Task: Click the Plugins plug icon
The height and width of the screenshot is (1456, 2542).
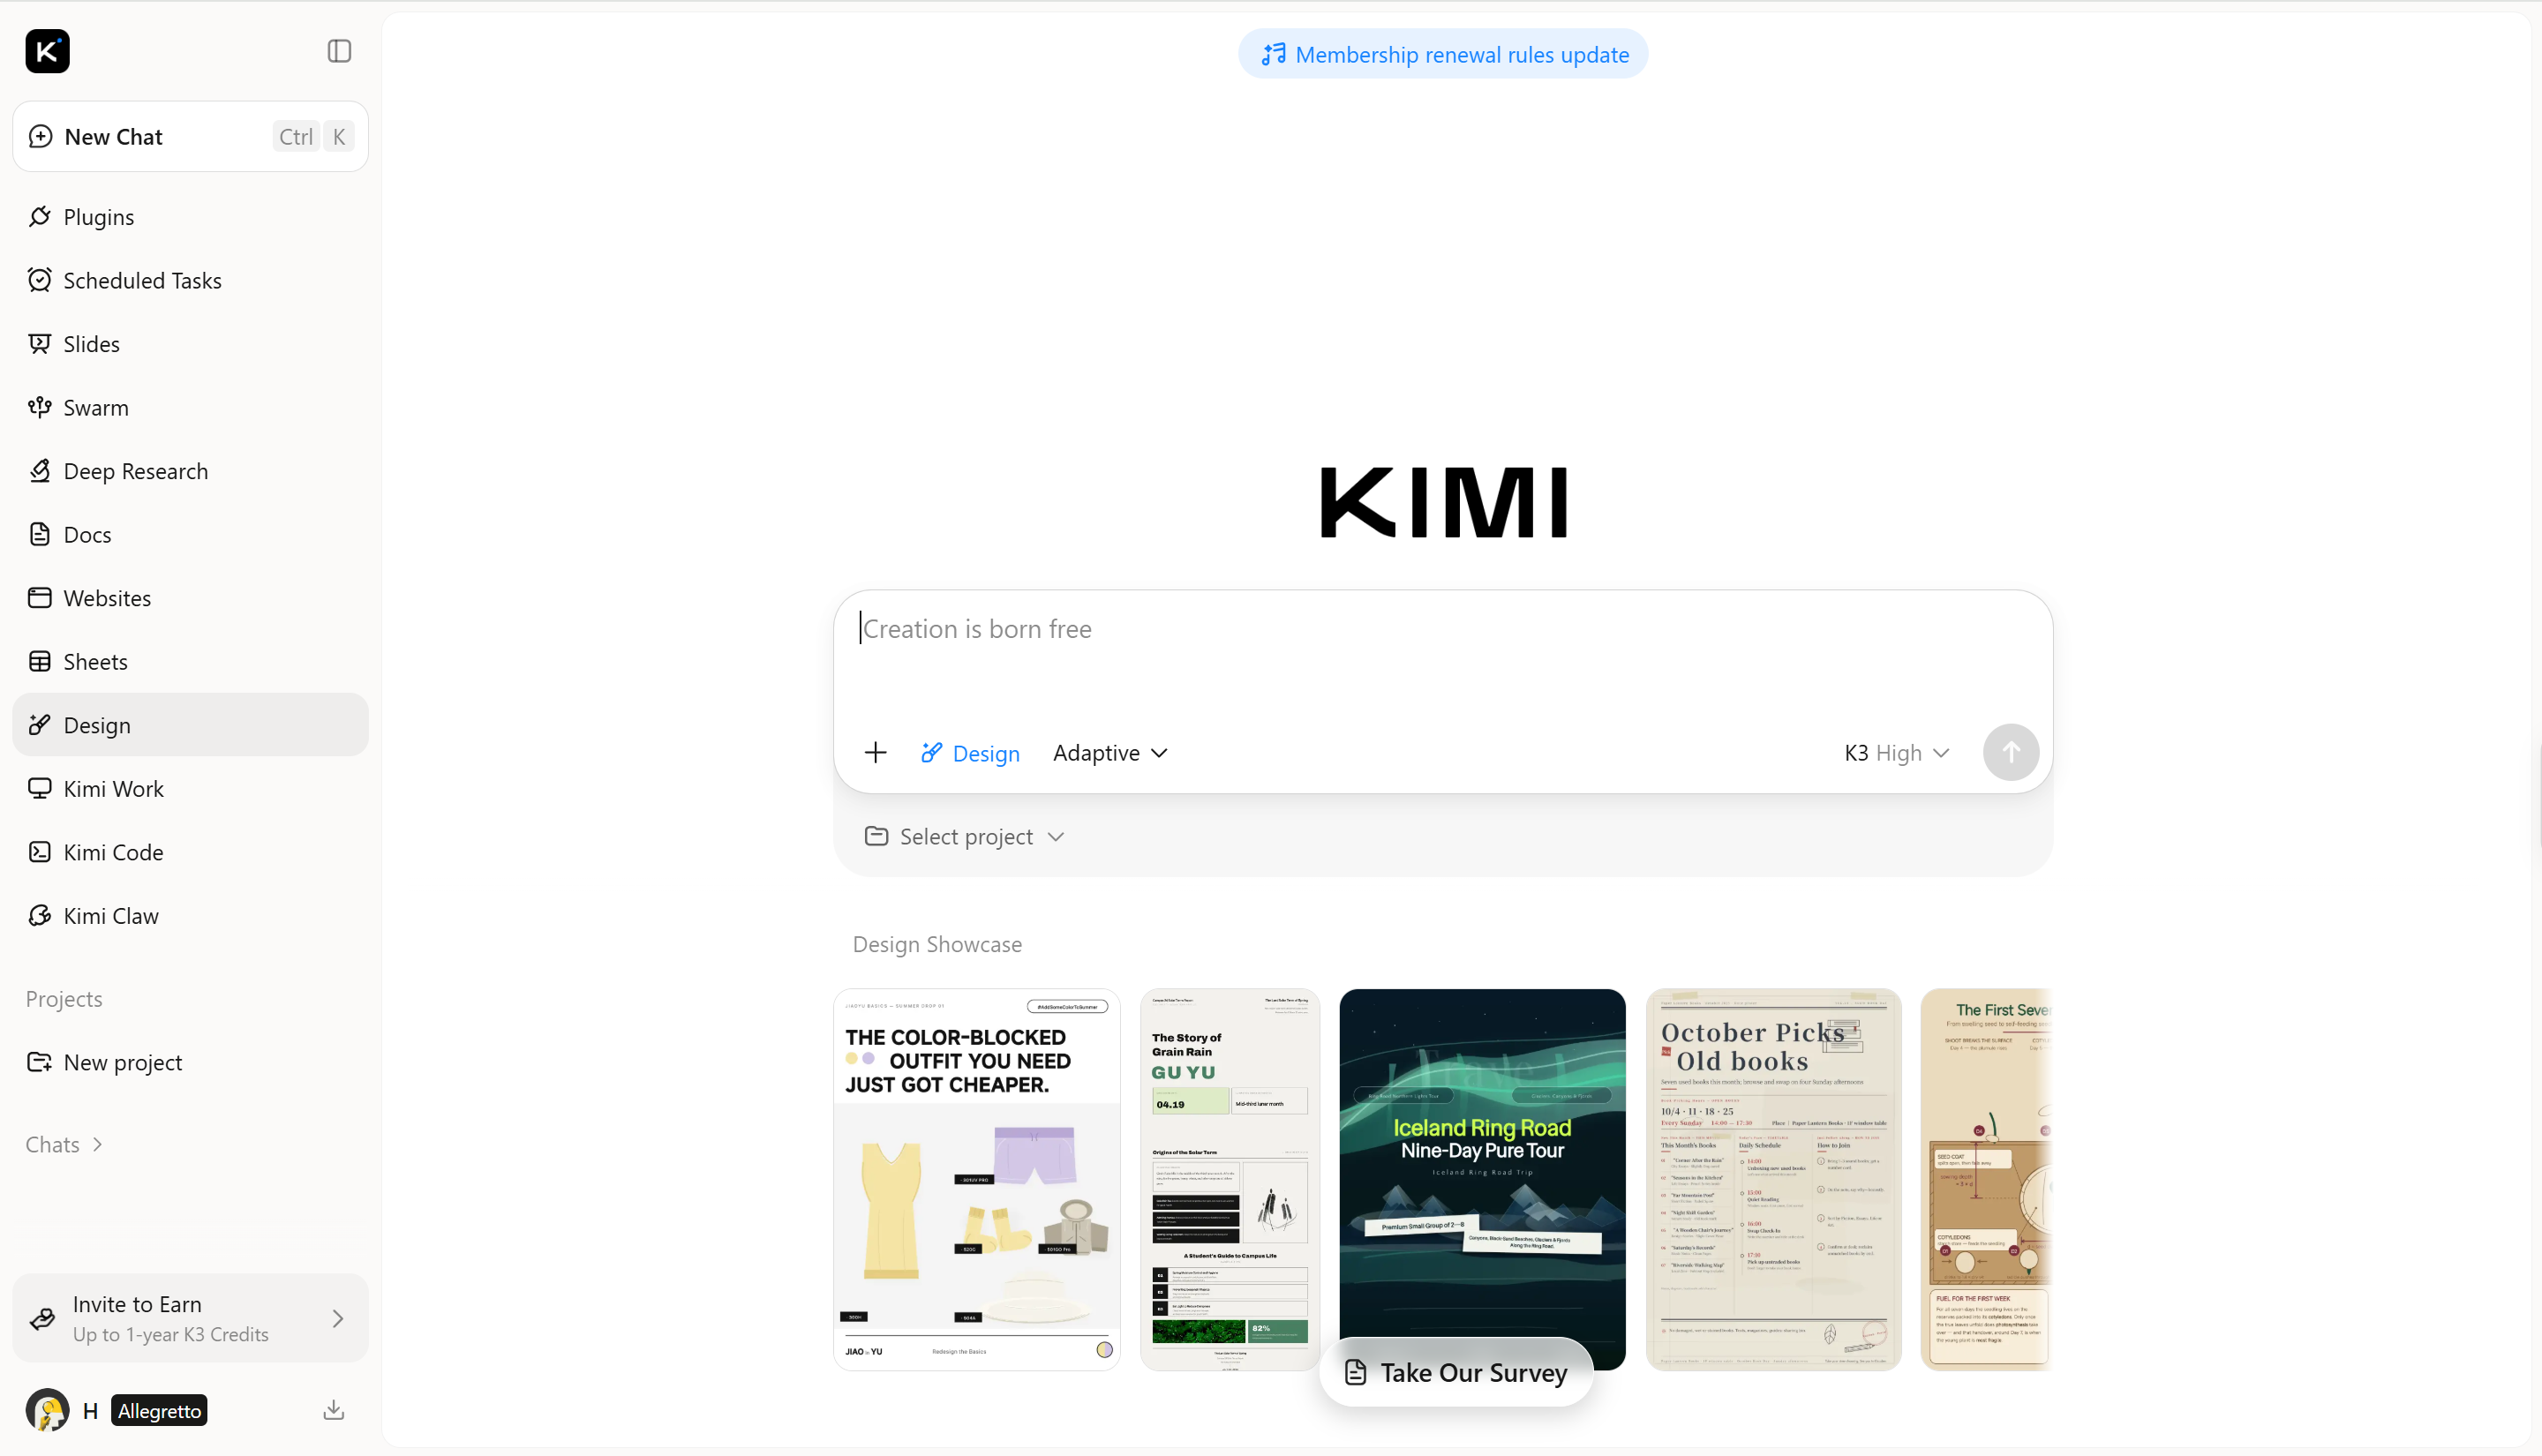Action: pyautogui.click(x=40, y=217)
